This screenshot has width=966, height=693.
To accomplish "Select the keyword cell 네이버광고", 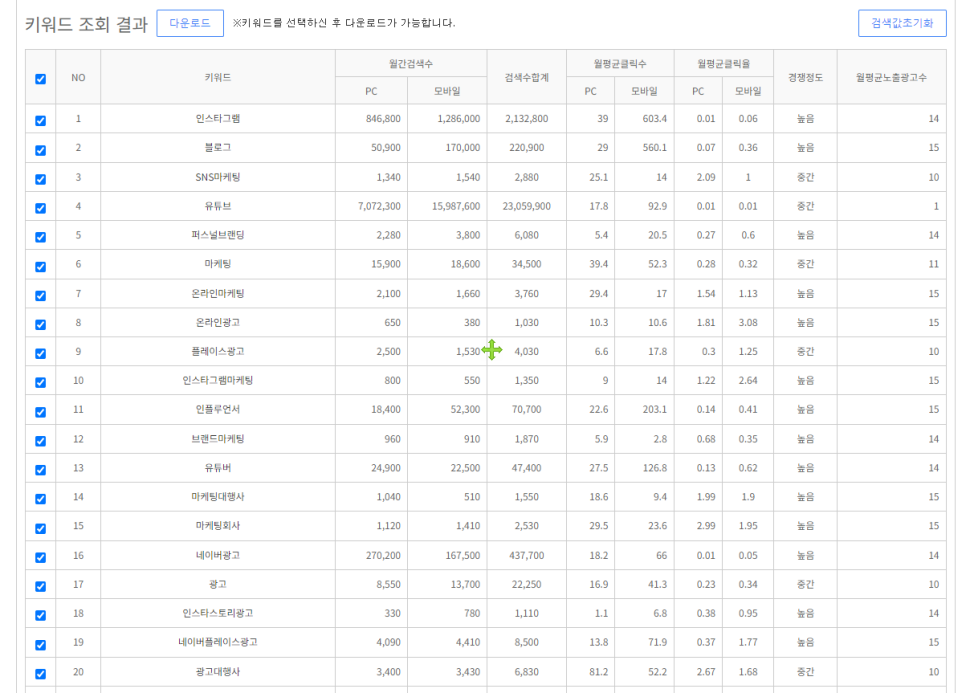I will point(218,556).
